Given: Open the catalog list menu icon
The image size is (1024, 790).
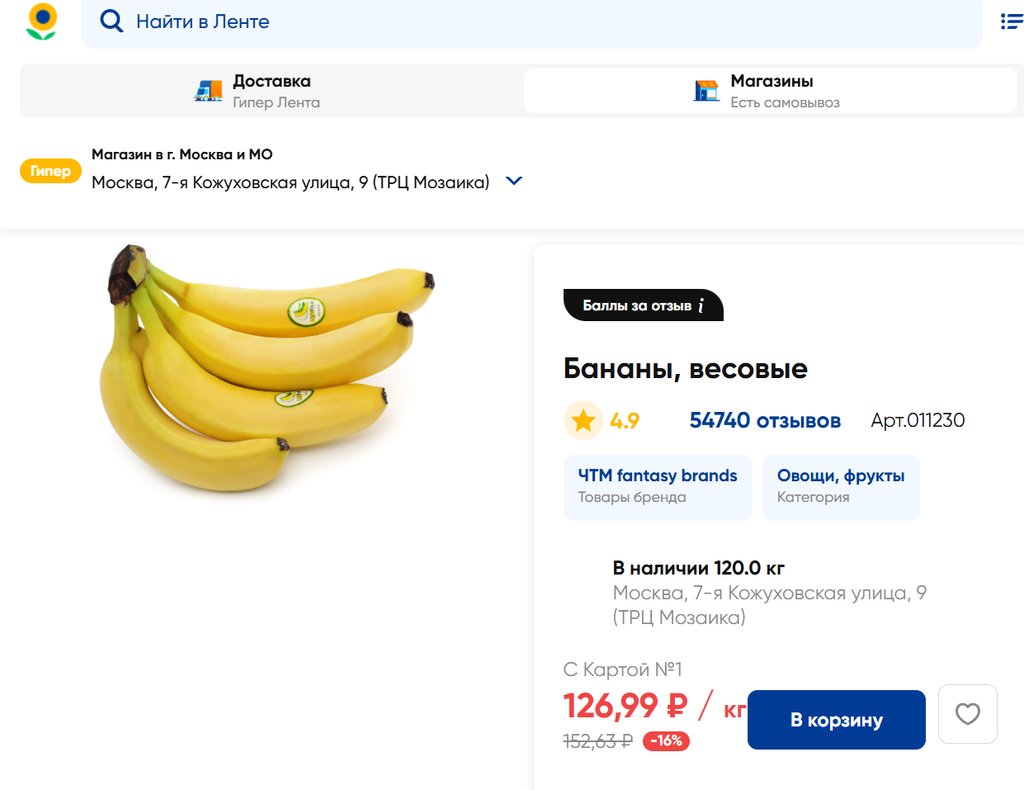Looking at the screenshot, I should [x=1011, y=21].
